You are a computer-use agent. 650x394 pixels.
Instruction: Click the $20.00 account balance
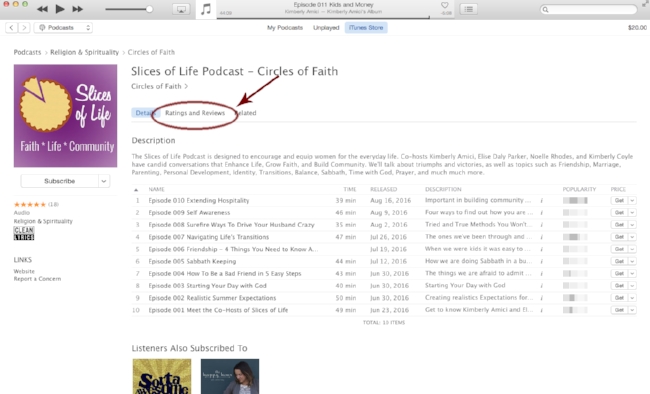point(637,27)
